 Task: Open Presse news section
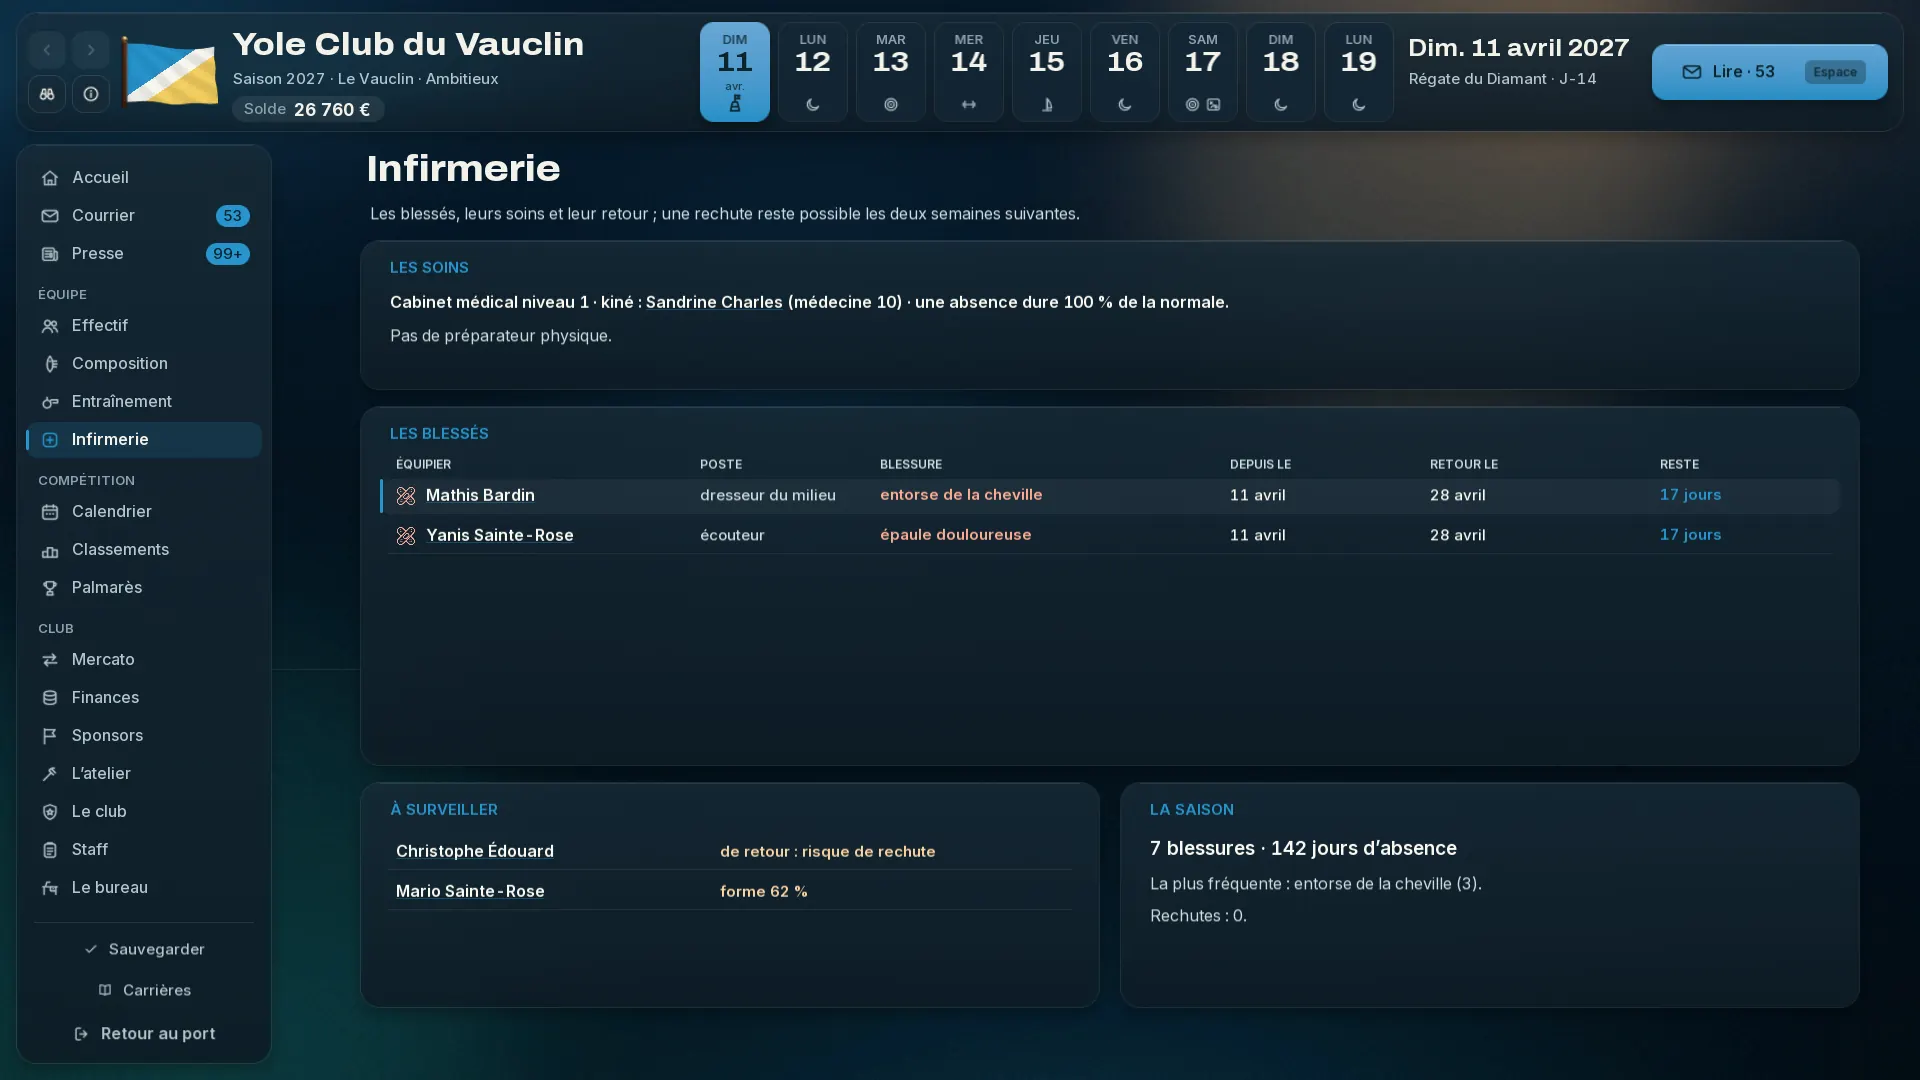tap(144, 254)
